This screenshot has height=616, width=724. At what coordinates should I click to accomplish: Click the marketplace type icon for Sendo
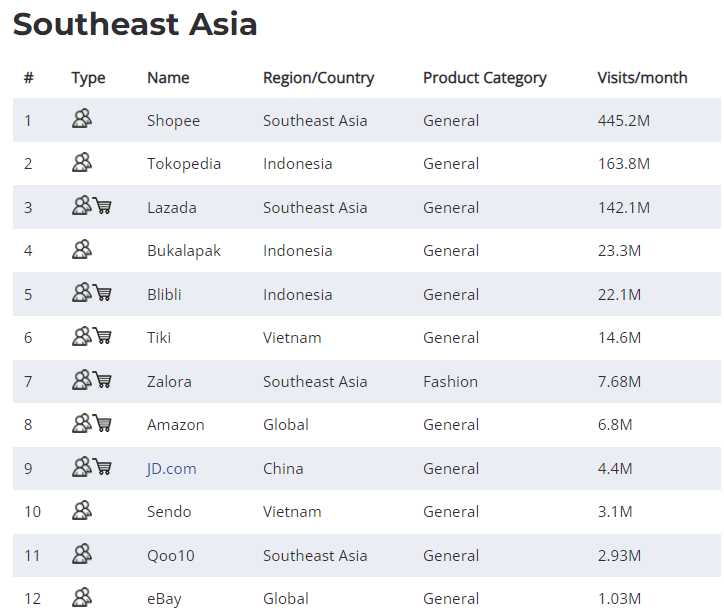coord(82,511)
